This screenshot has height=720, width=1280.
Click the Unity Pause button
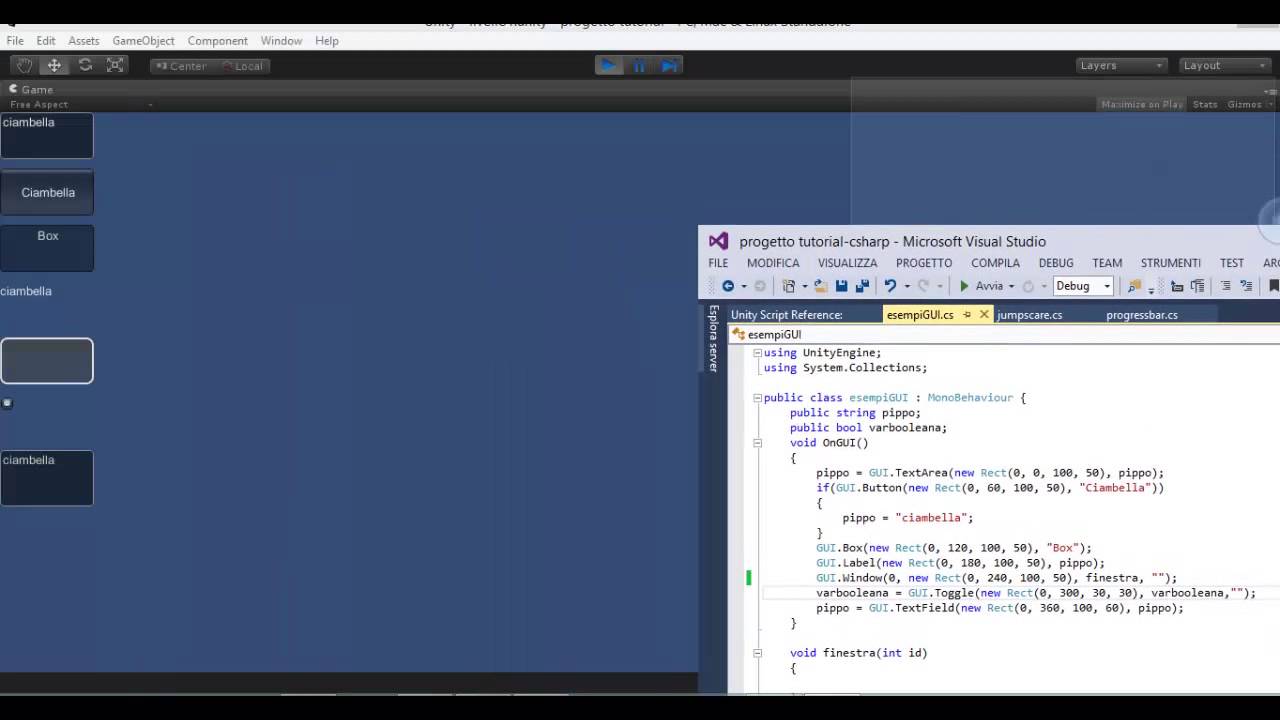coord(639,65)
